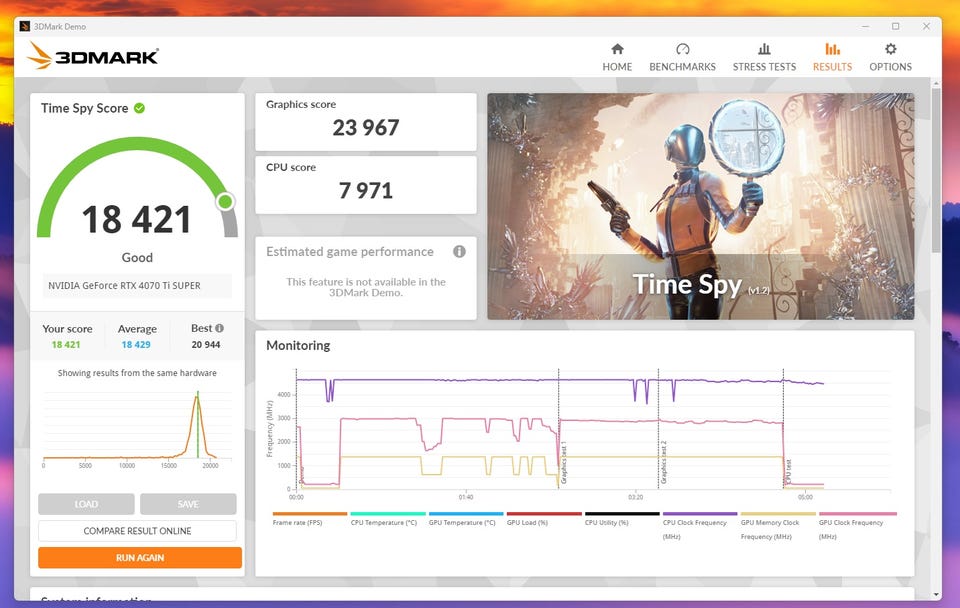
Task: Toggle CPU Clock Frequency legend swatch
Action: 700,514
